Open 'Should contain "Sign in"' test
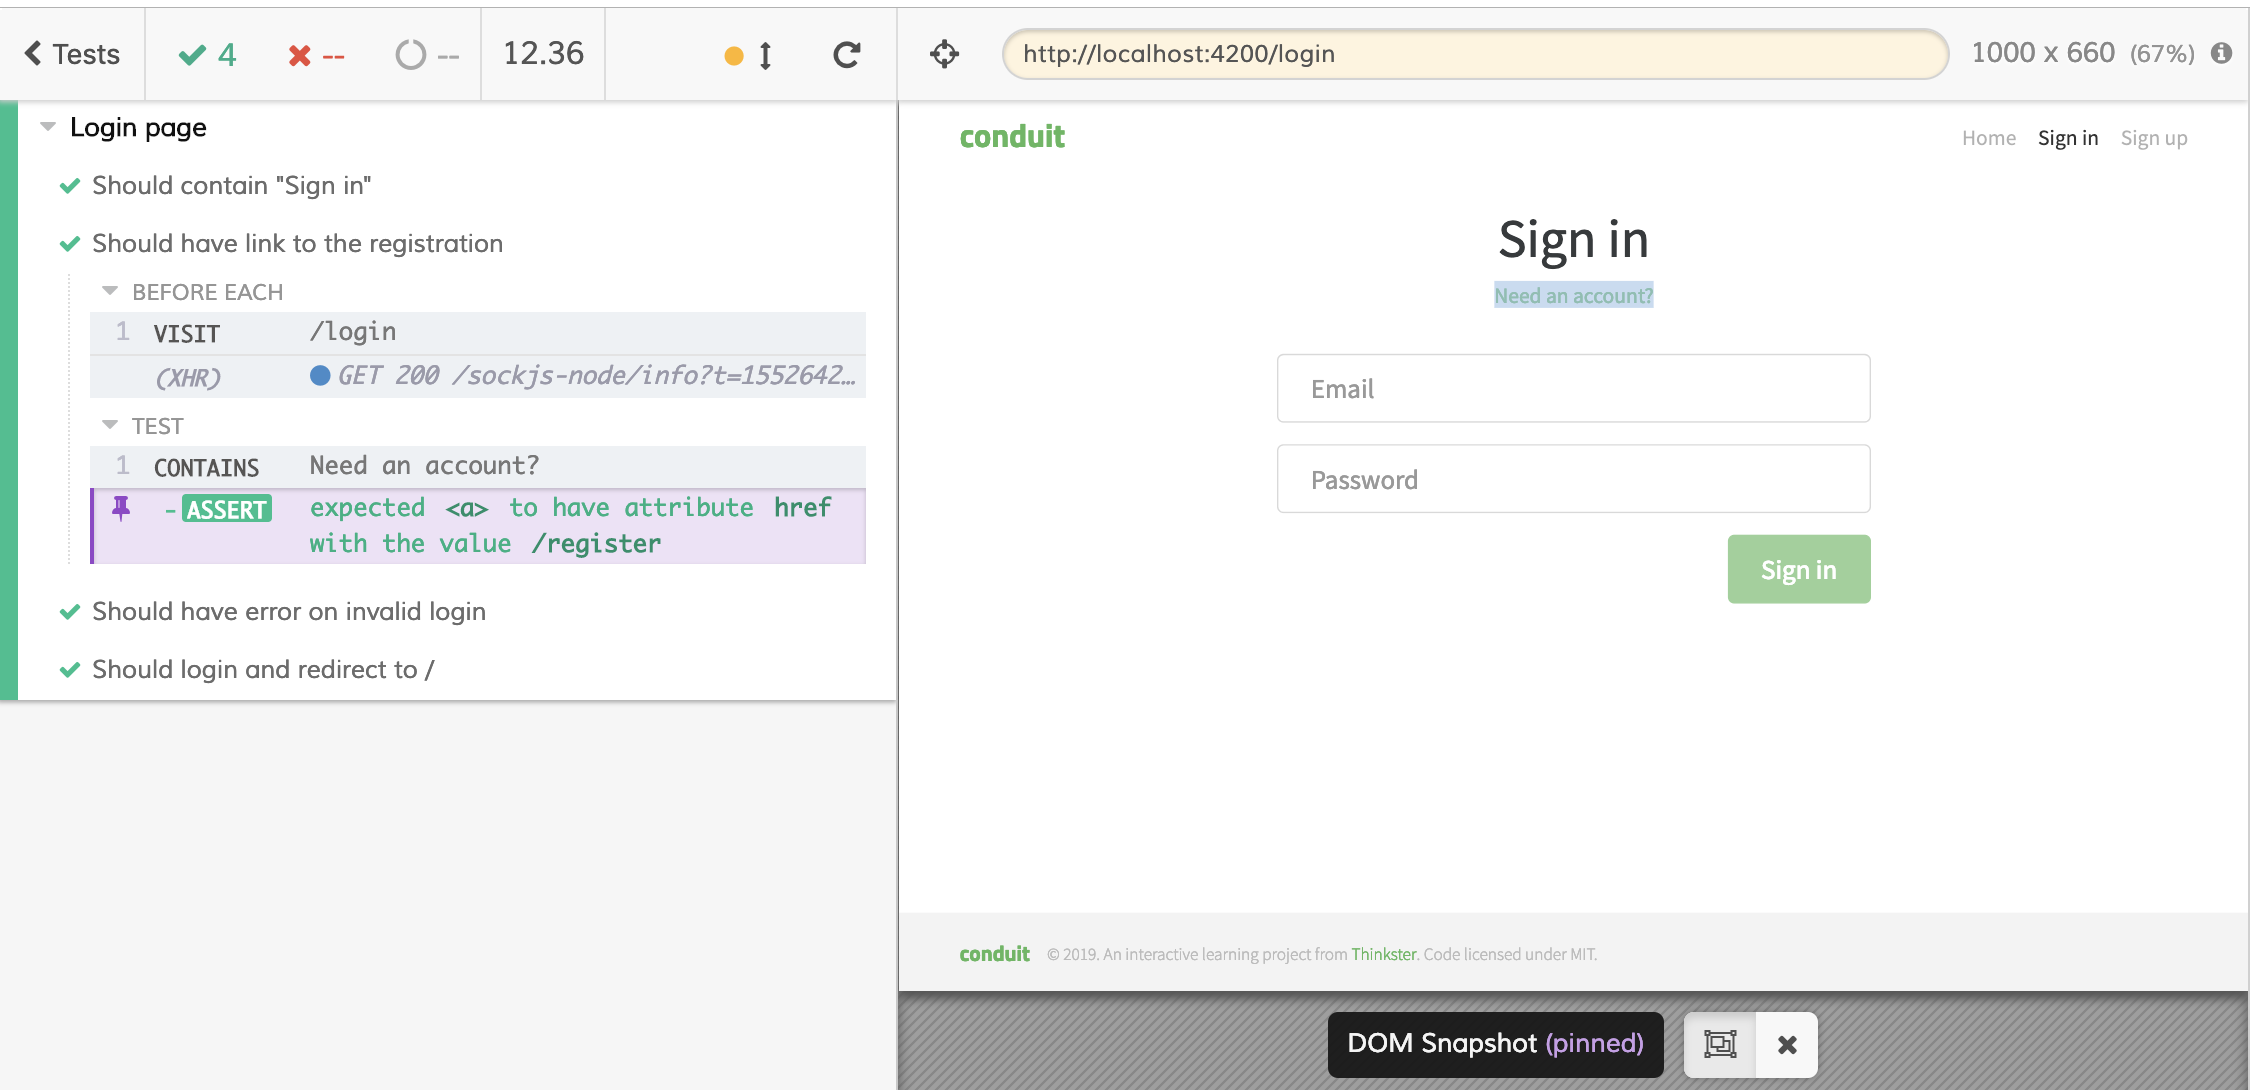 pos(231,186)
